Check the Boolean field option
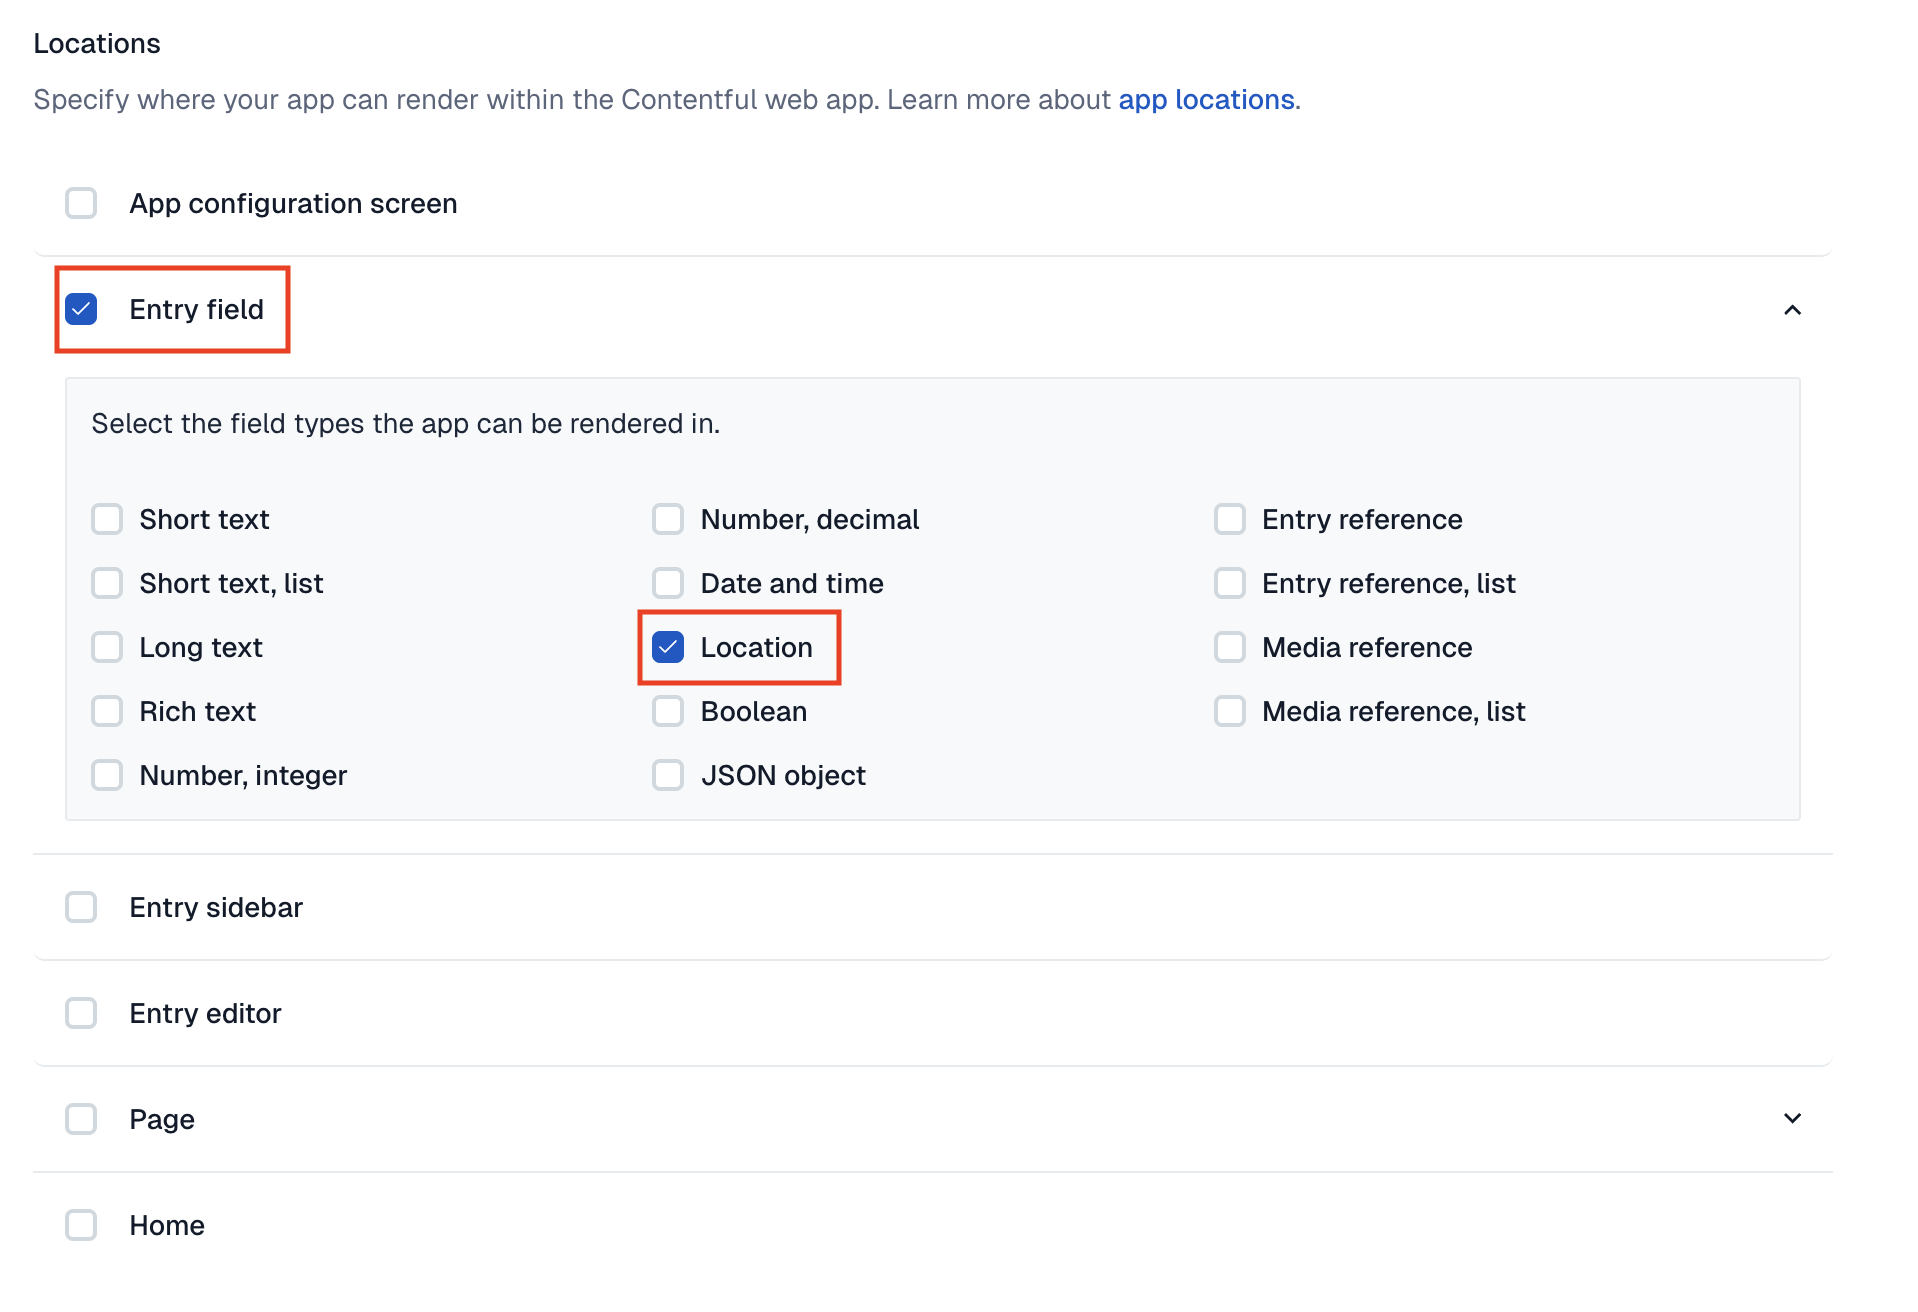Image resolution: width=1918 pixels, height=1312 pixels. pos(668,711)
